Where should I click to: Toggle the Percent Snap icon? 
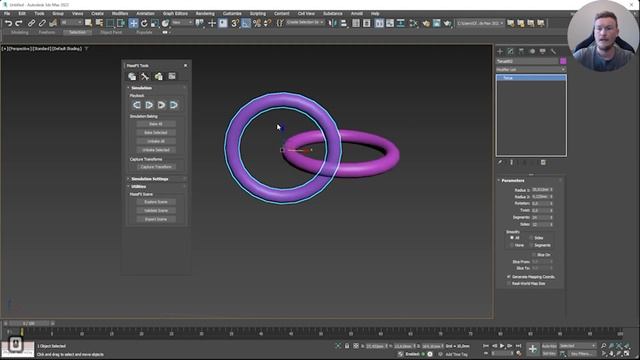[257, 23]
